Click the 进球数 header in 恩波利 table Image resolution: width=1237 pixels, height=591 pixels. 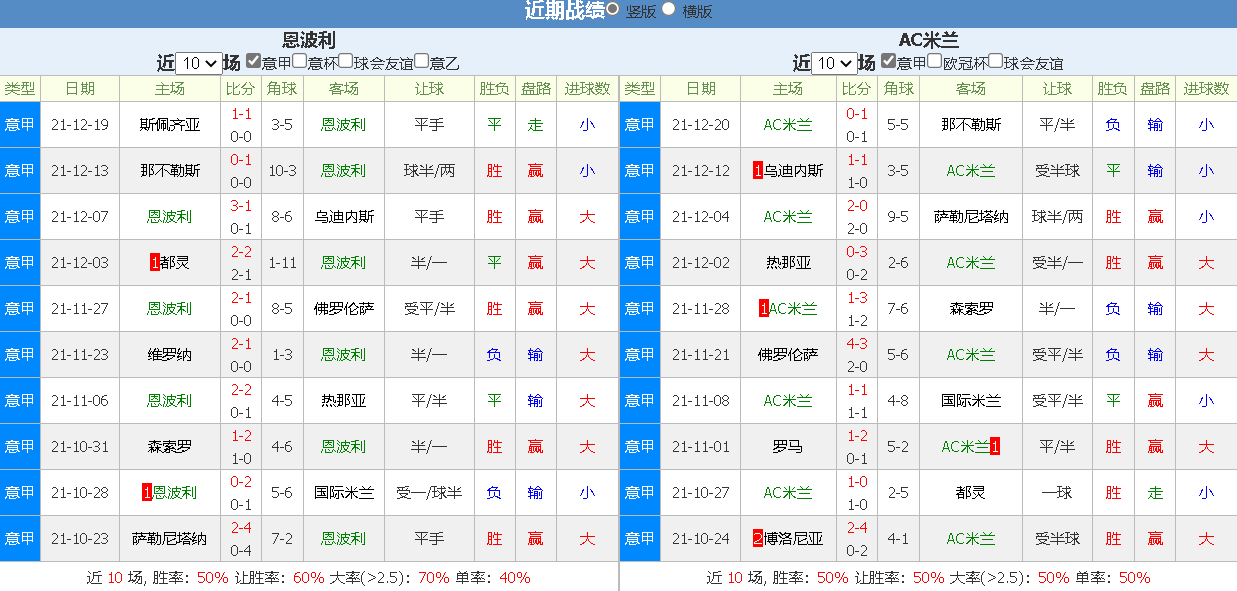[x=587, y=89]
